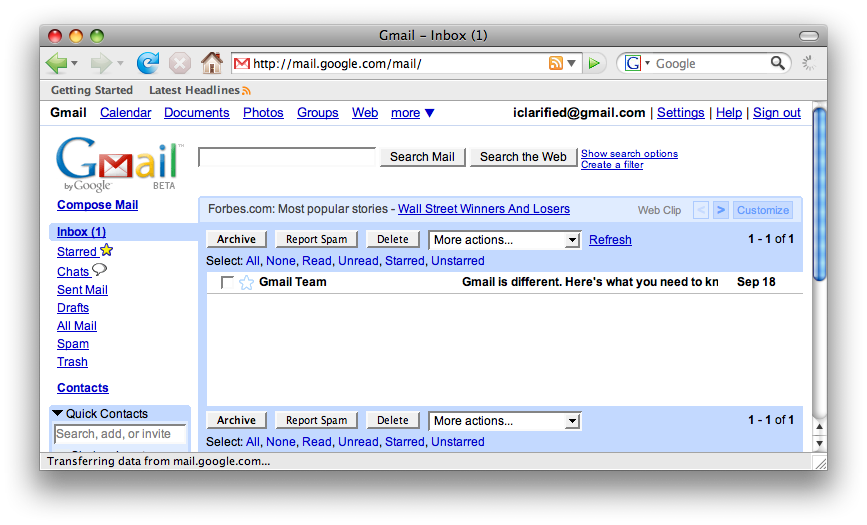Open the Inbox (1) folder
The width and height of the screenshot is (867, 525).
[81, 232]
